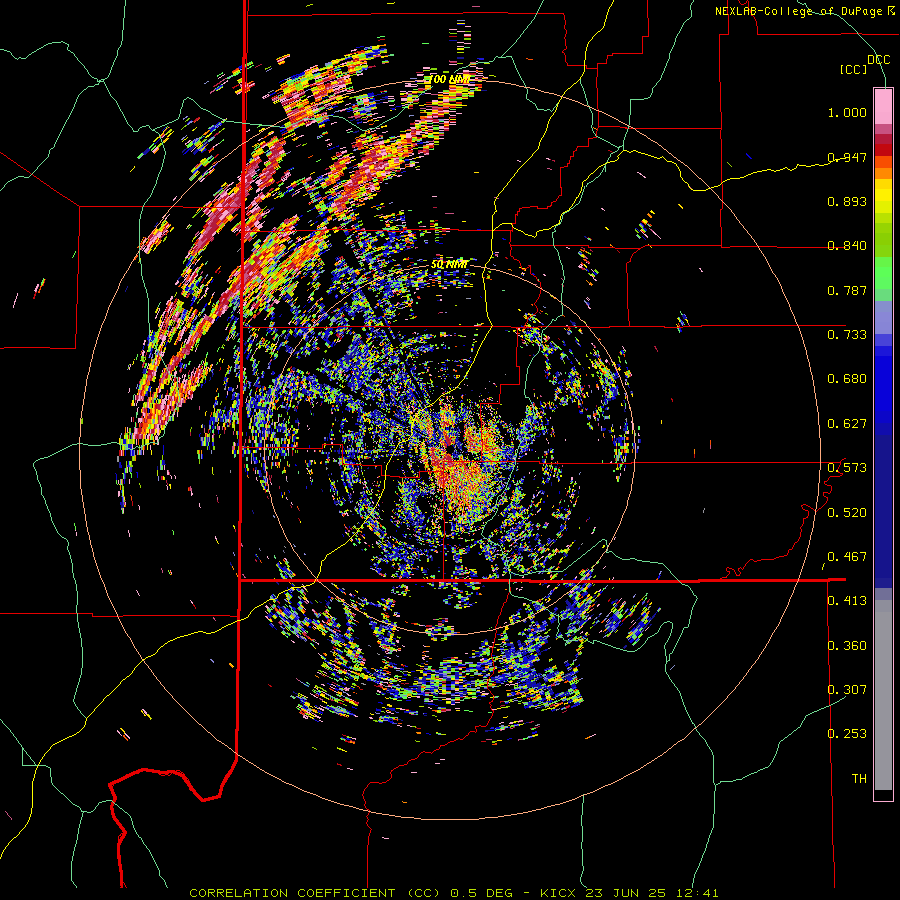
Task: Click the 1.000 value on color scale
Action: tap(847, 112)
